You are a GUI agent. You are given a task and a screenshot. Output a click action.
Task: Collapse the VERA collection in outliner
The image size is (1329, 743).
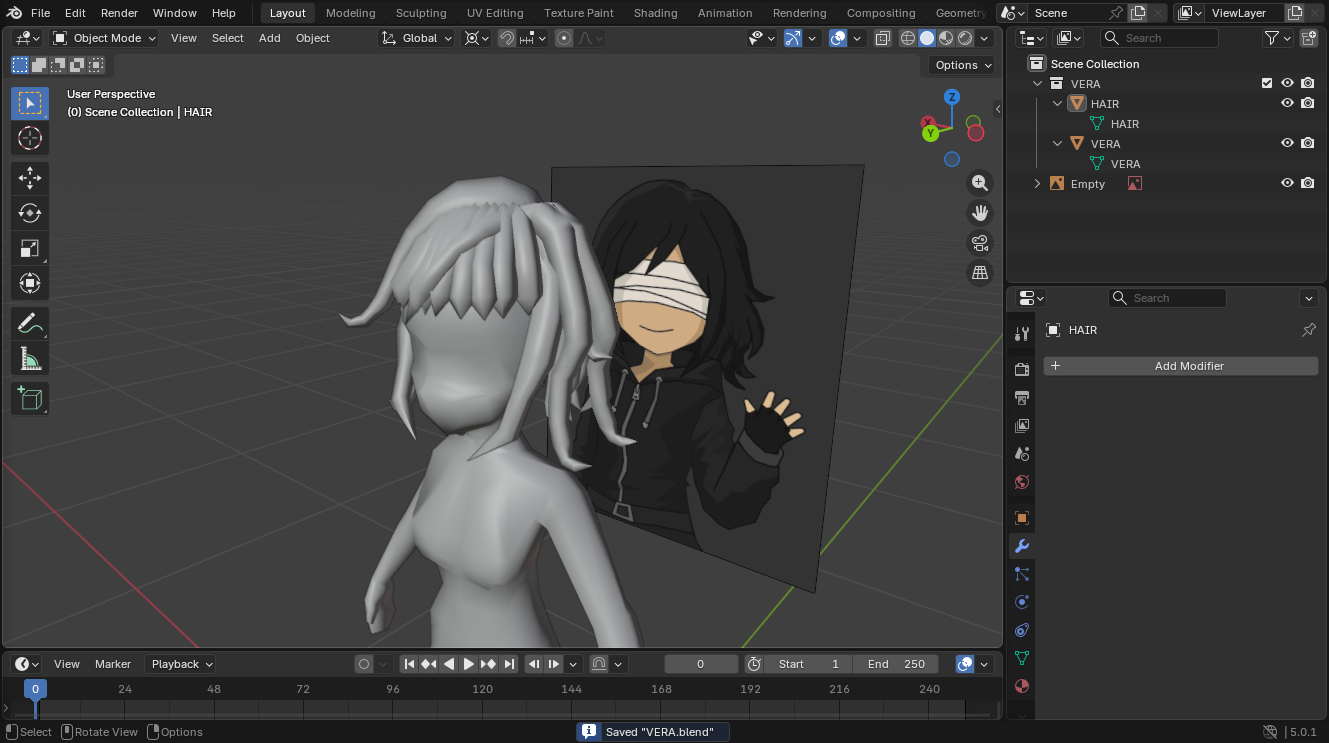1037,84
